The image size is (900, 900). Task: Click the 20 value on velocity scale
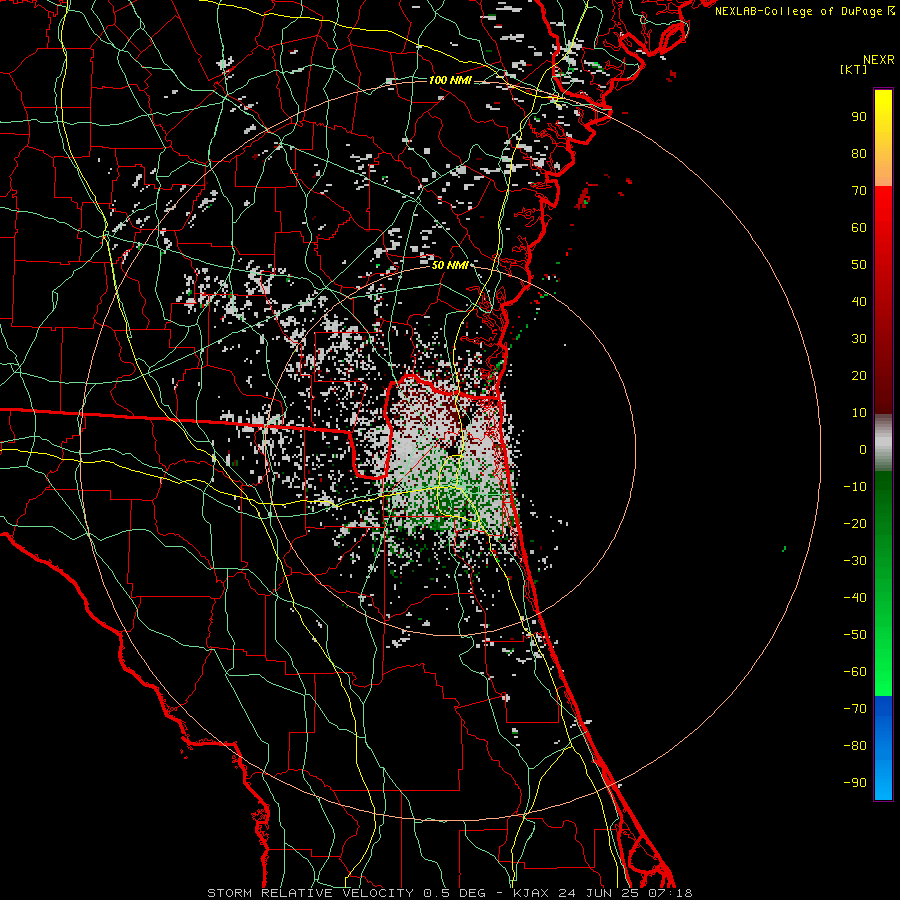pyautogui.click(x=859, y=376)
